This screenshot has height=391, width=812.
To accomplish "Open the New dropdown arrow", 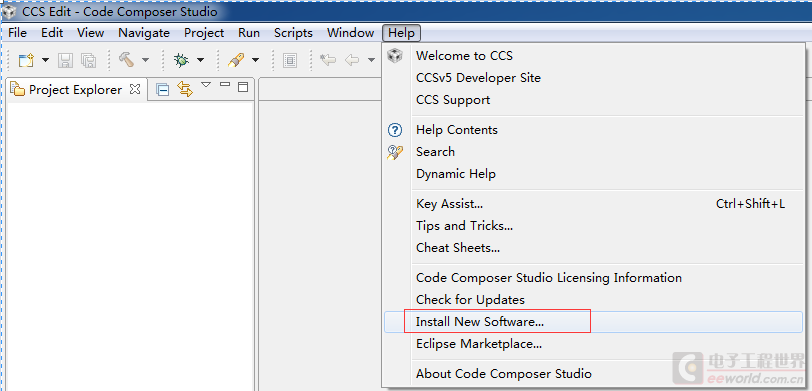I will pyautogui.click(x=45, y=60).
